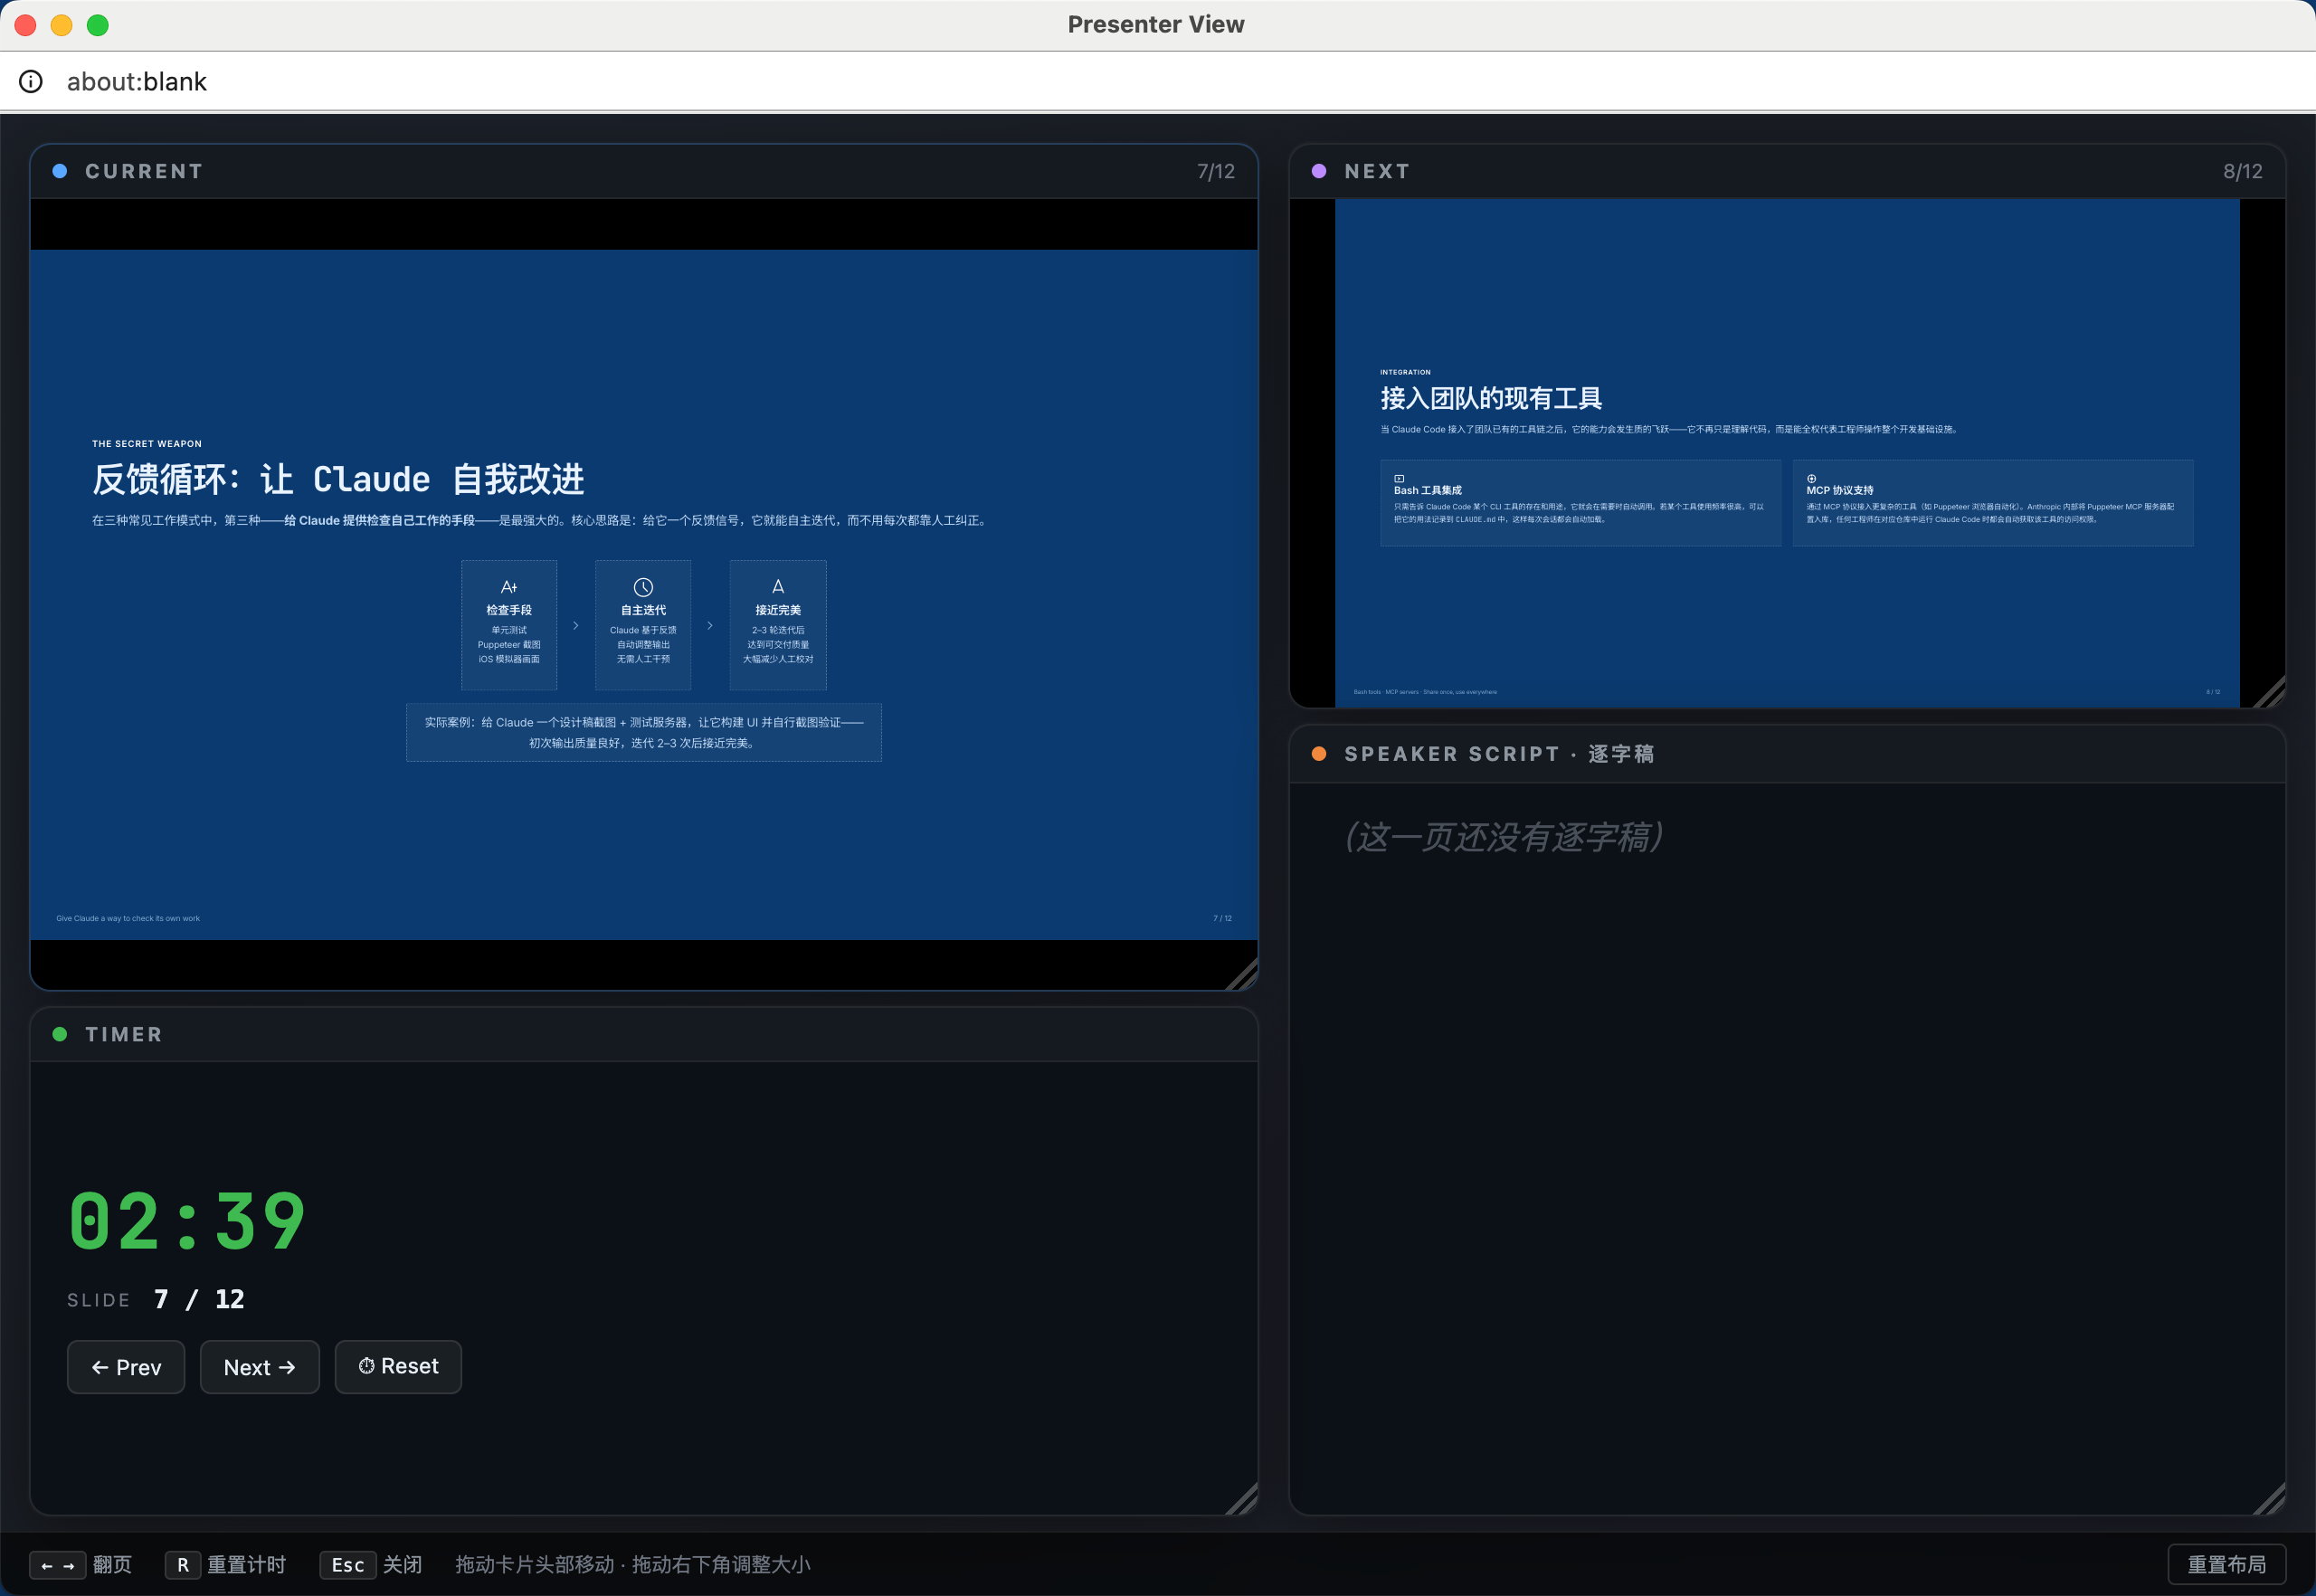Close the Presenter View window
Screen dimensions: 2316x1596
tap(26, 25)
